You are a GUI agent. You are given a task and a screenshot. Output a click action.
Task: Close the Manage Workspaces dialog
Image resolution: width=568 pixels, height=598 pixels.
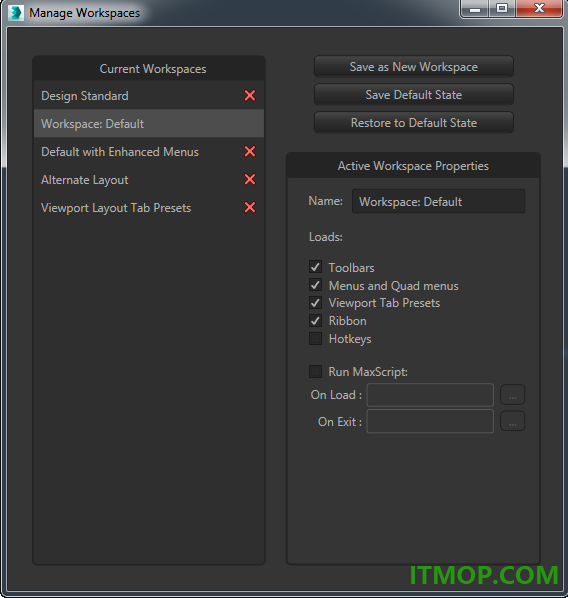[x=539, y=8]
